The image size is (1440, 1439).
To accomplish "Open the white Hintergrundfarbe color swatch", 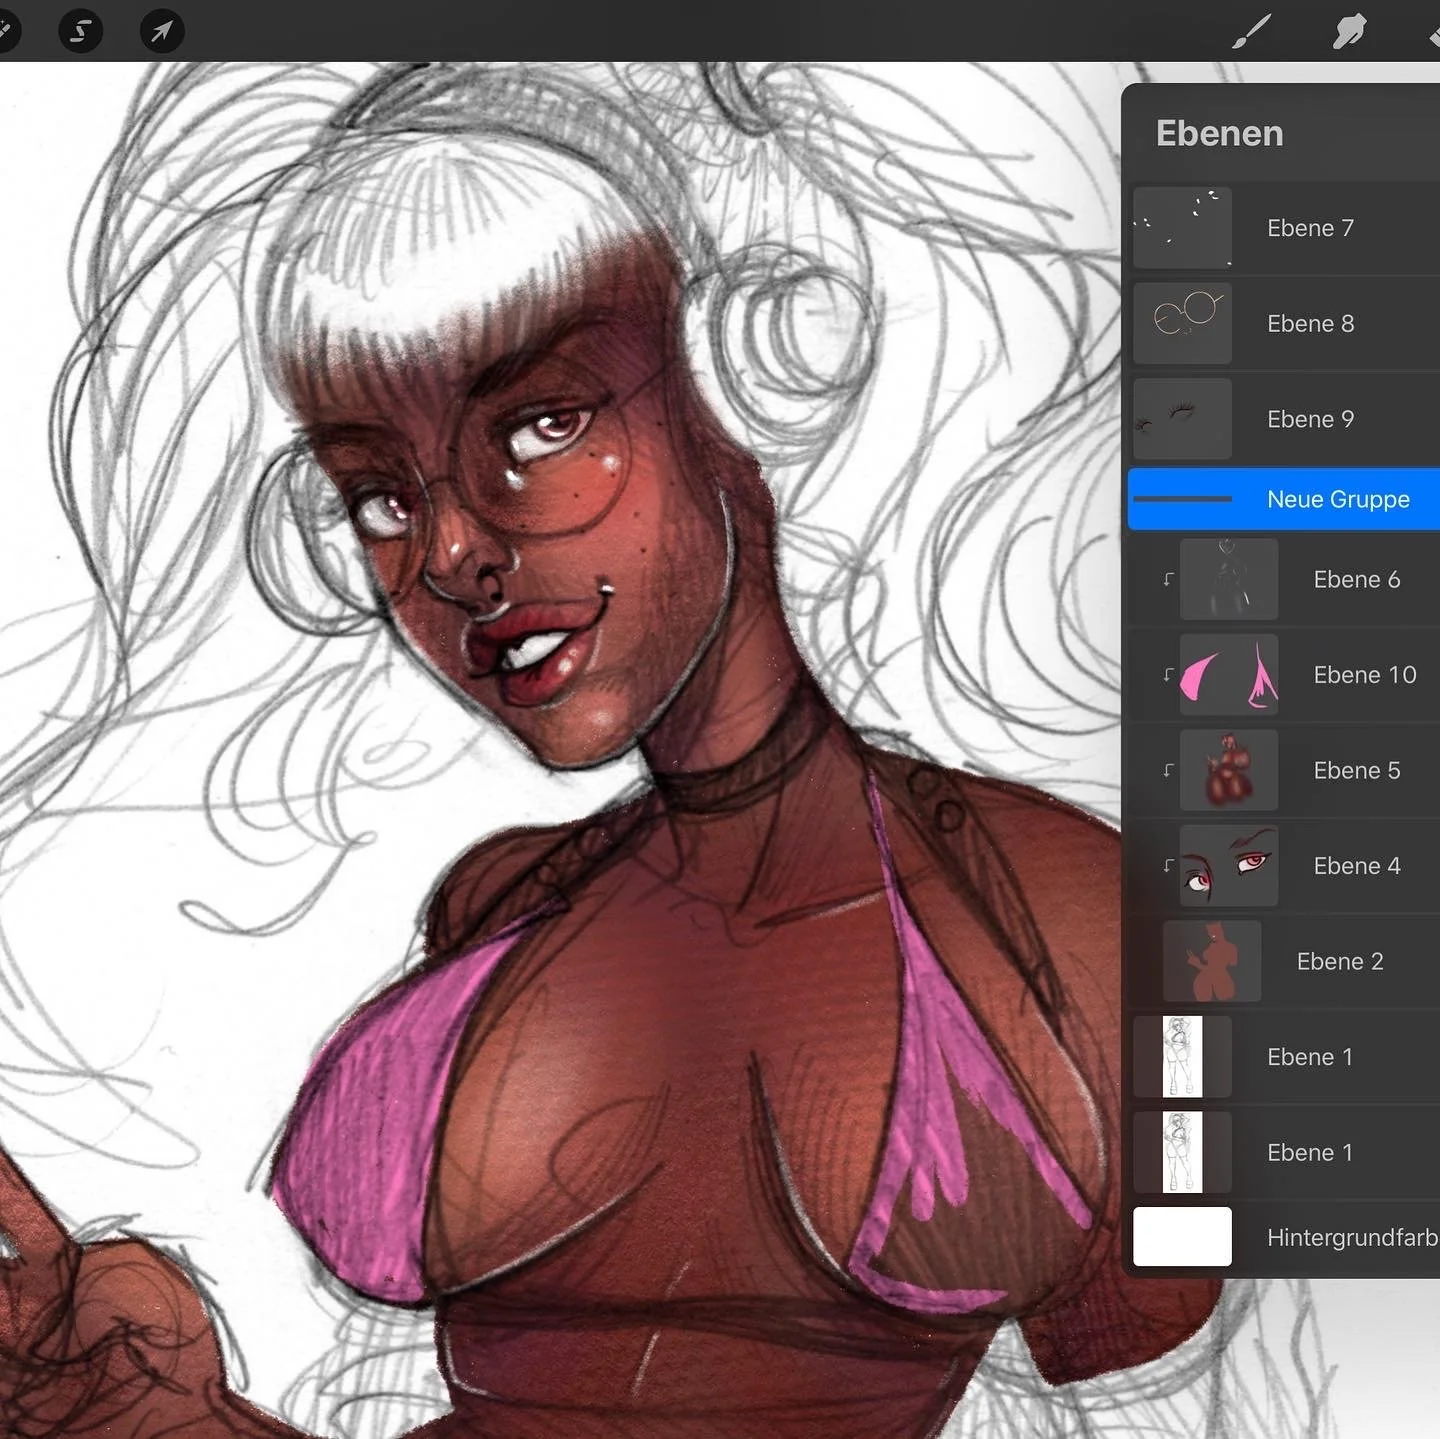I will pos(1182,1237).
